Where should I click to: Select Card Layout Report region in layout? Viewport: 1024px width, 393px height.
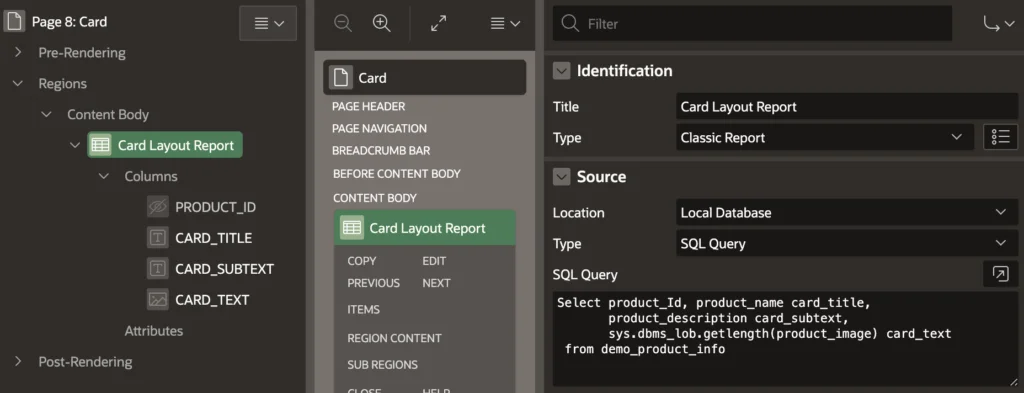tap(424, 228)
